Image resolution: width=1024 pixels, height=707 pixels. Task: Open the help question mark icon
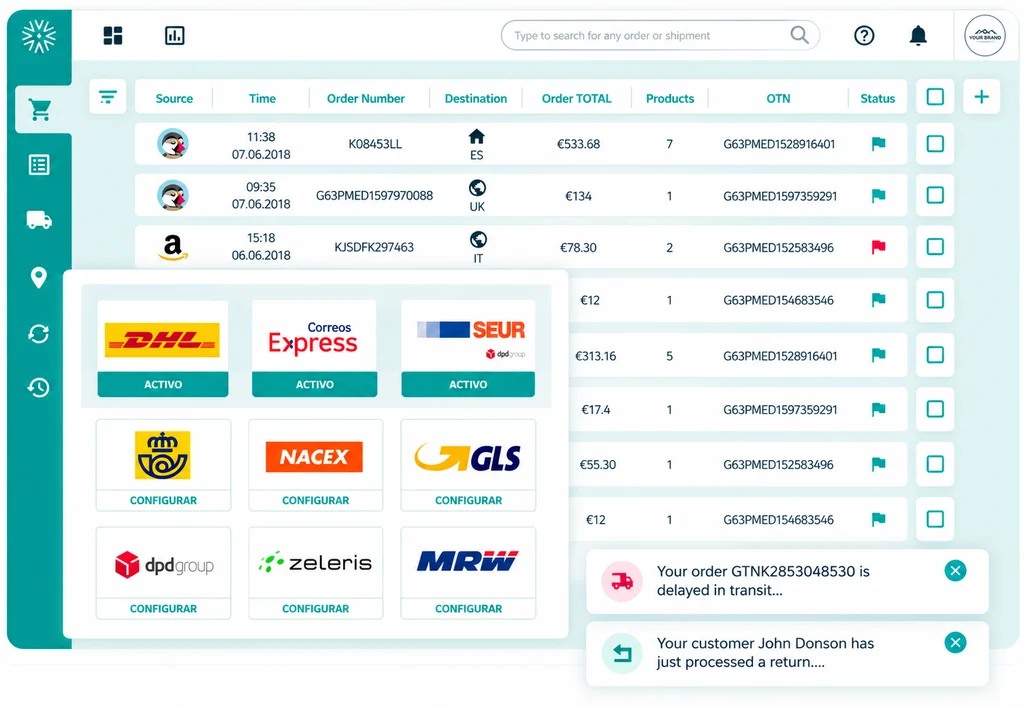coord(864,35)
